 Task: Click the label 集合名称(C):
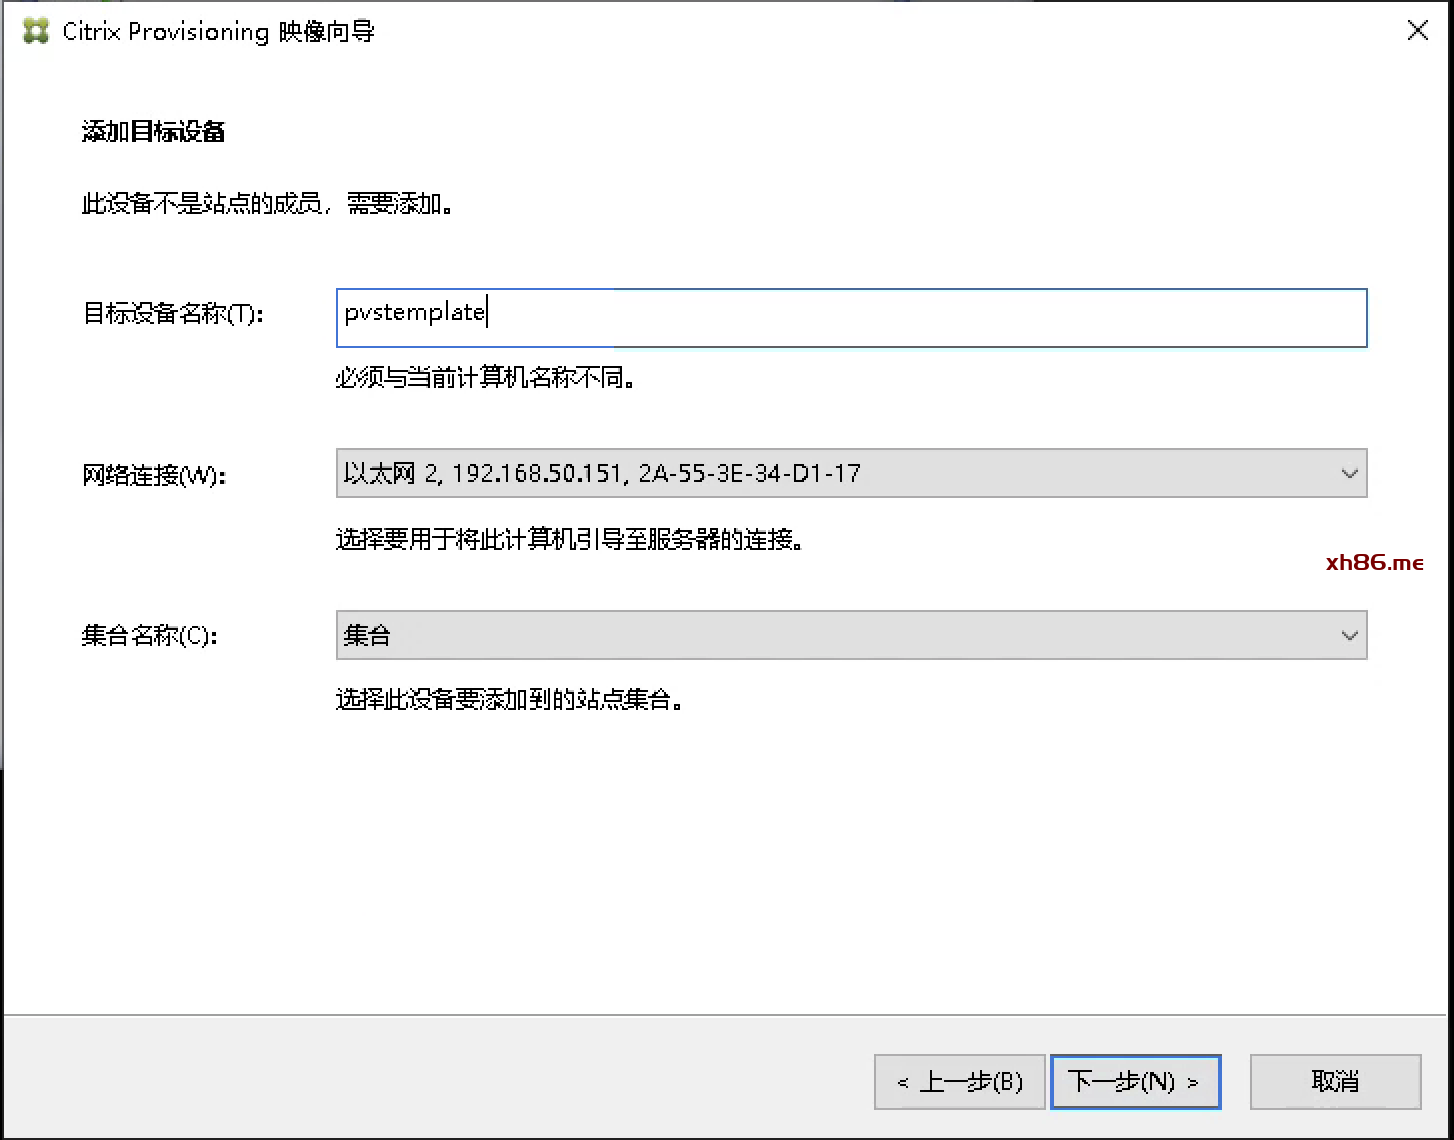click(x=150, y=636)
